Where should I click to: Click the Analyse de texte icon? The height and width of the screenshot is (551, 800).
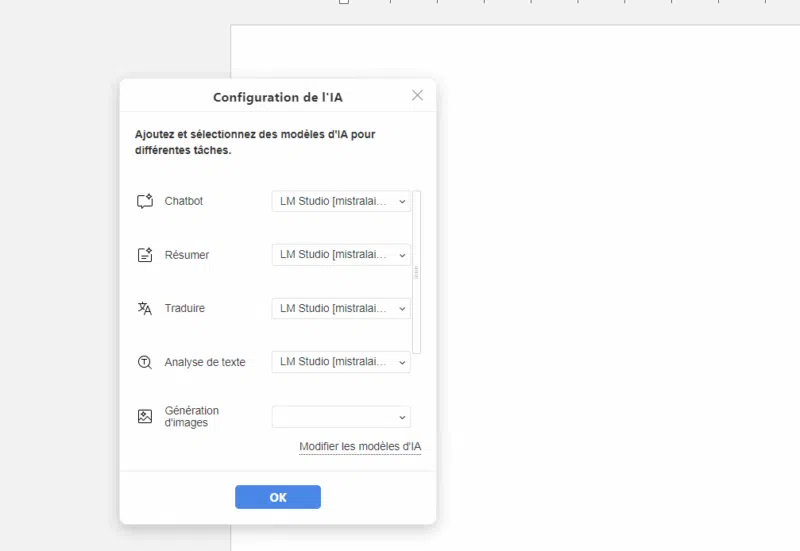pyautogui.click(x=145, y=362)
